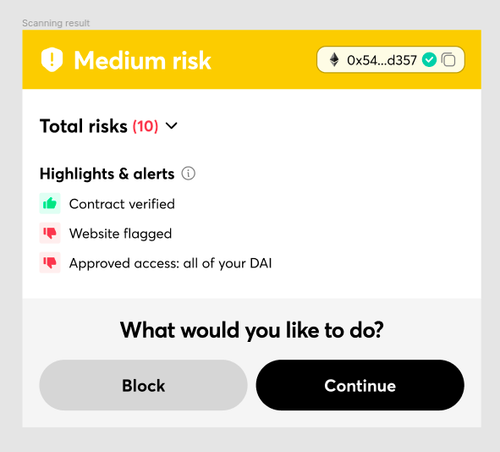
Task: Click the thumbs-down icon beside Website flagged
Action: 50,233
